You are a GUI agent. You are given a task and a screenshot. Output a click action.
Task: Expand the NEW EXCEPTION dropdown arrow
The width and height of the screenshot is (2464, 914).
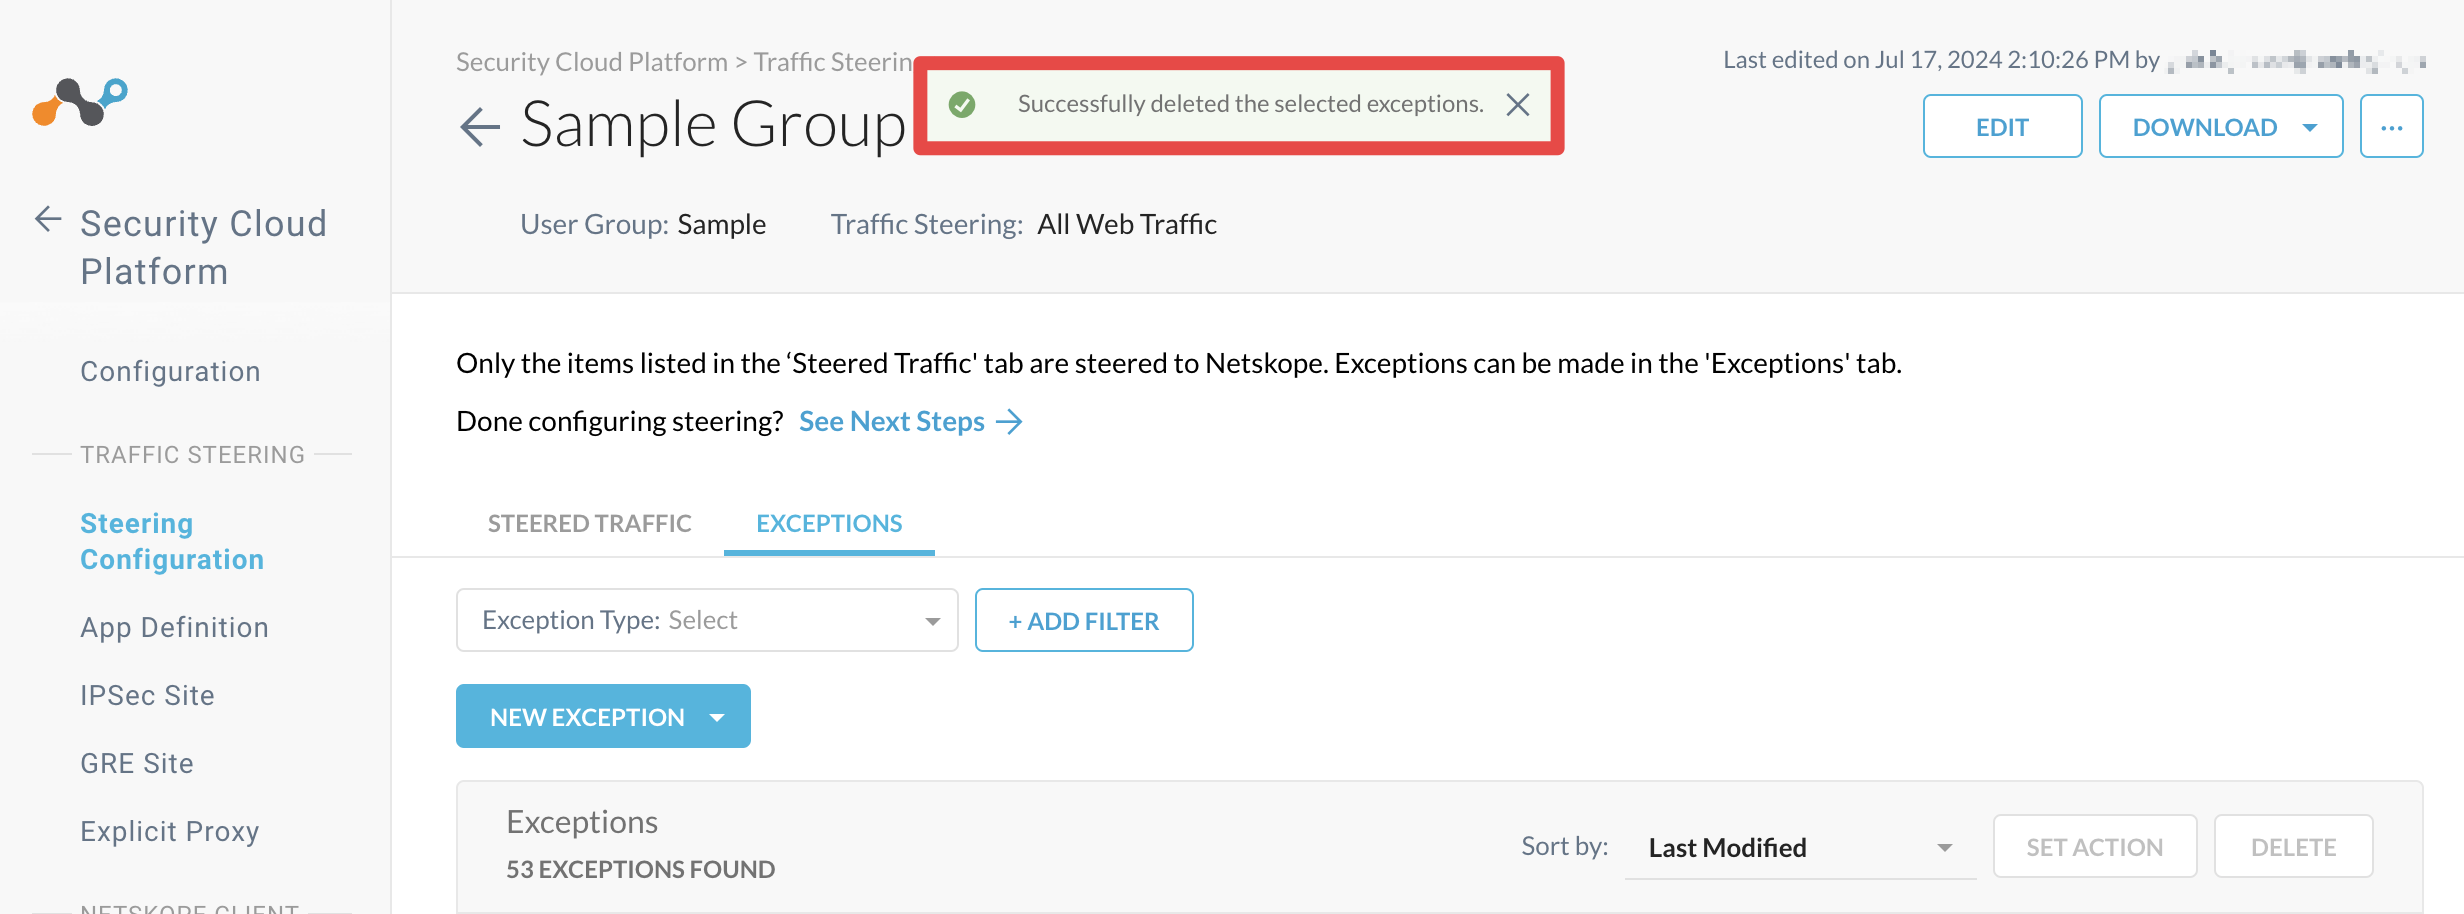click(x=717, y=717)
